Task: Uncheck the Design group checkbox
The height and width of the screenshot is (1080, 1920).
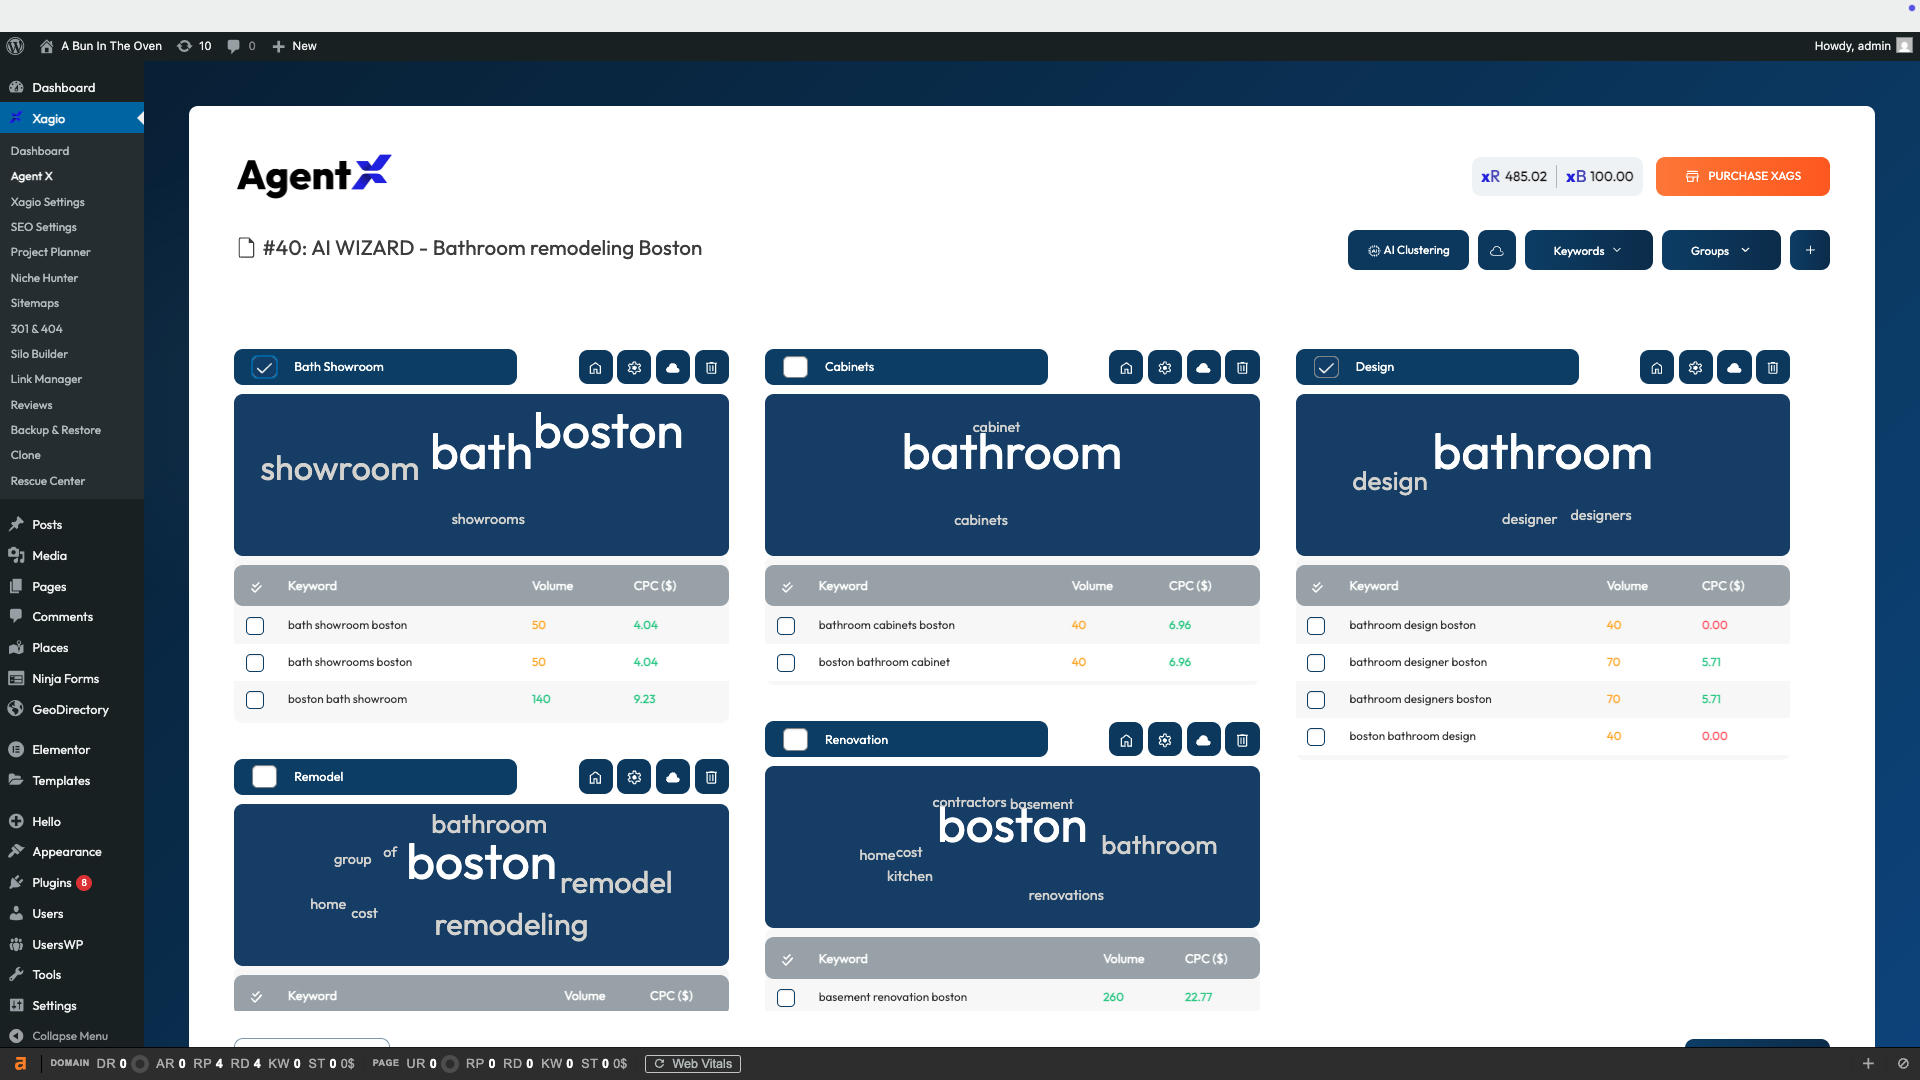Action: pyautogui.click(x=1326, y=367)
